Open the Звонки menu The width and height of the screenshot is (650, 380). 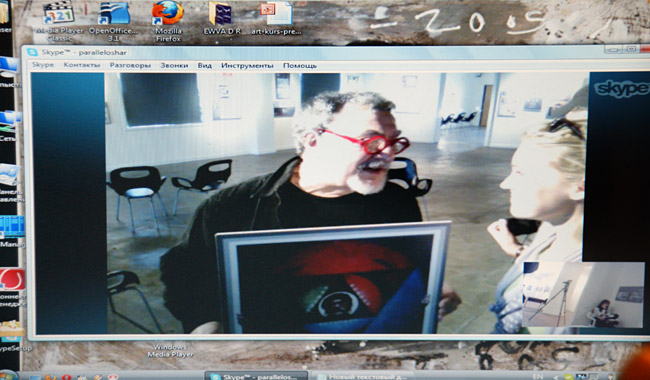click(174, 65)
